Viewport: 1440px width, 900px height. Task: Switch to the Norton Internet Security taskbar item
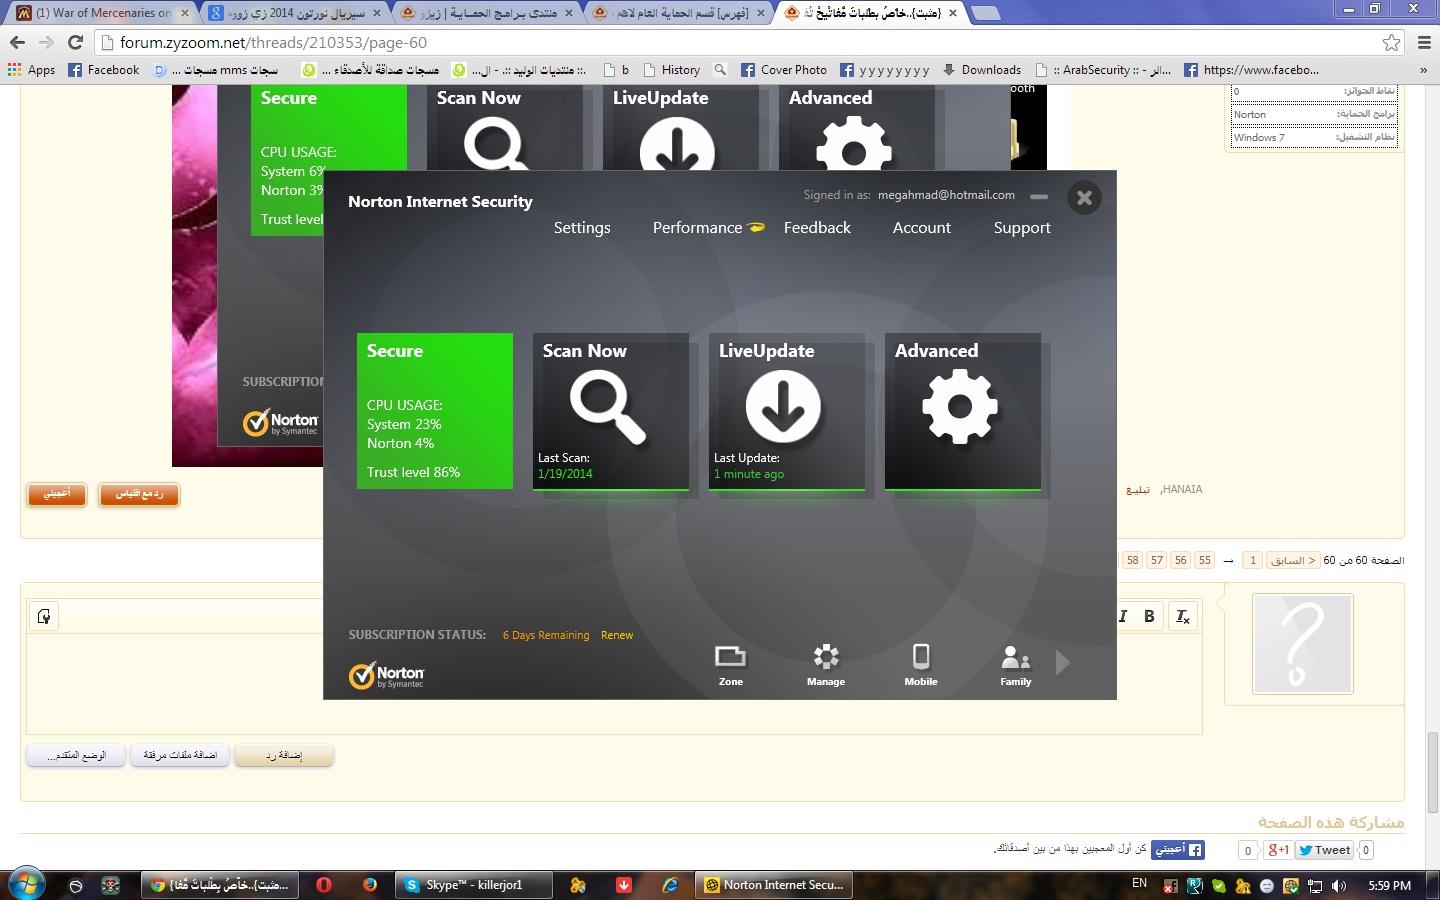pyautogui.click(x=775, y=885)
